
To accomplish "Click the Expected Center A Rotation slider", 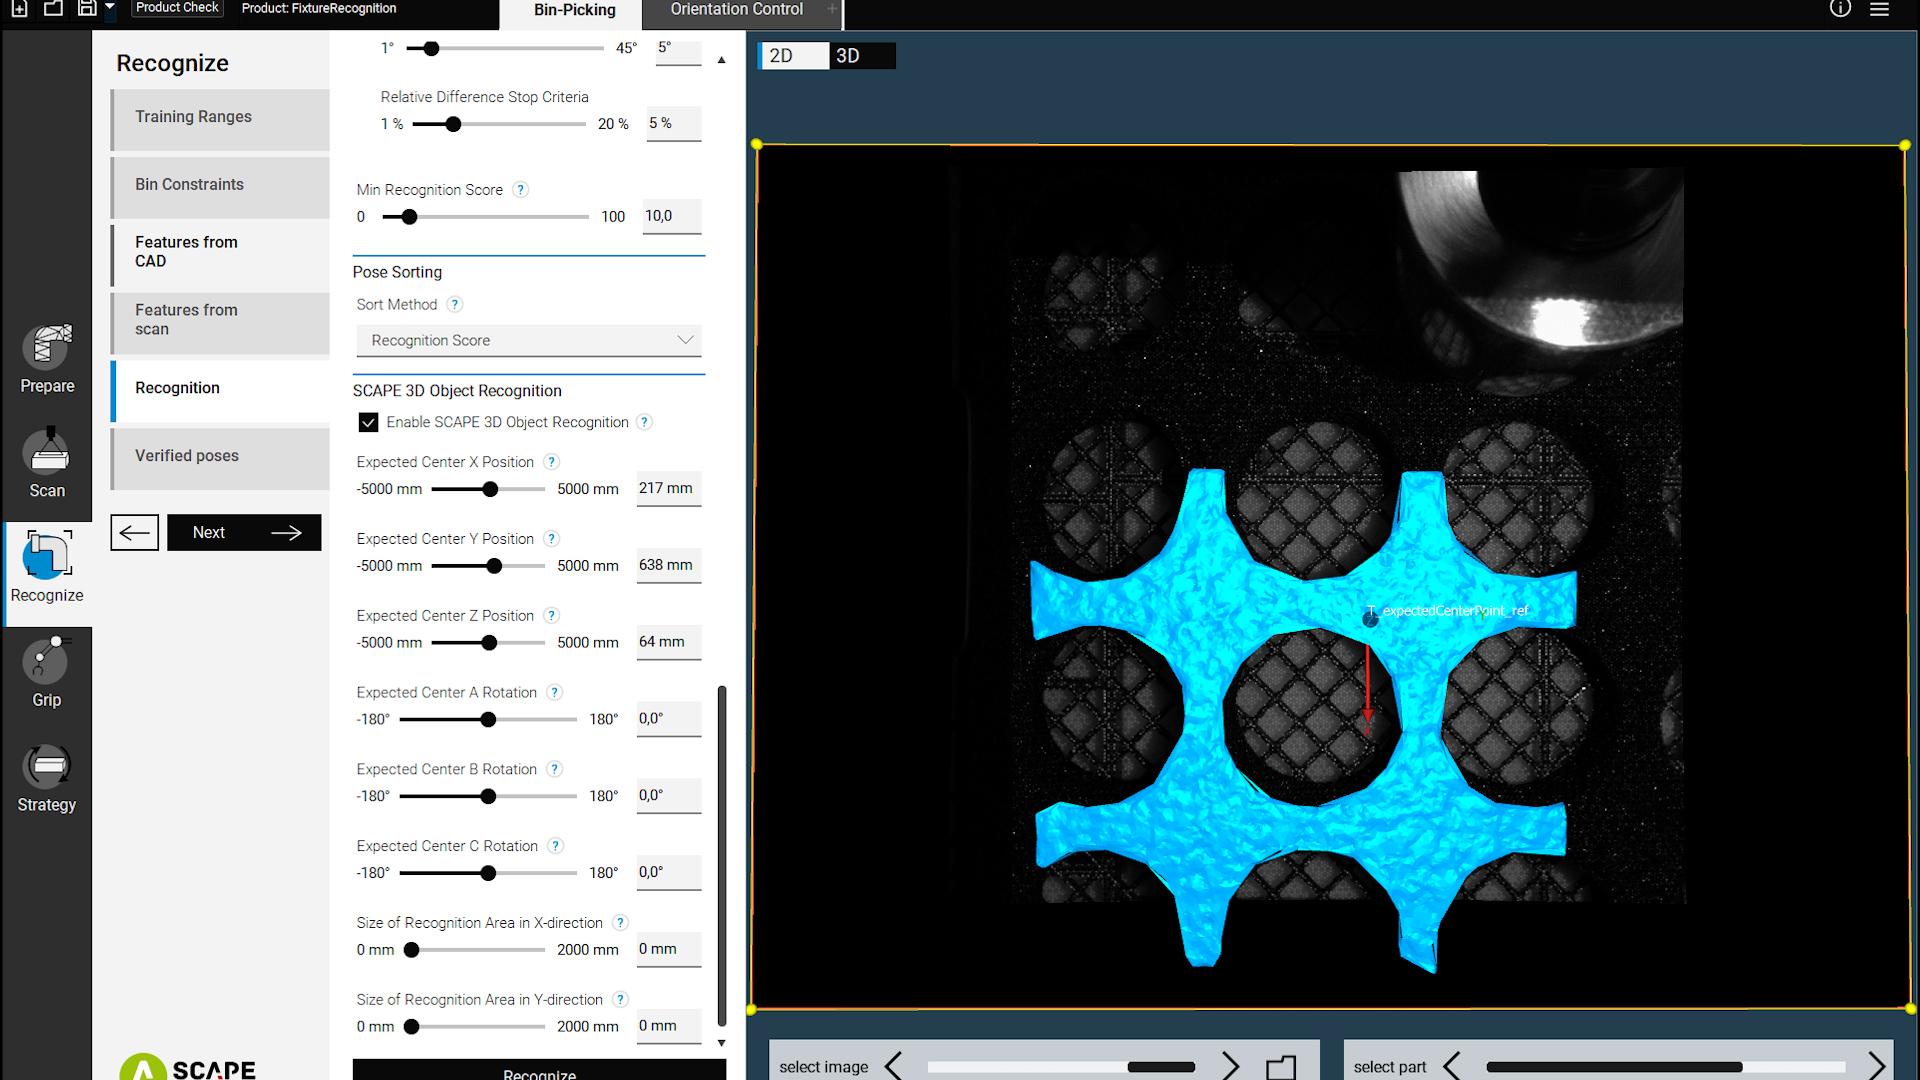I will pyautogui.click(x=488, y=720).
